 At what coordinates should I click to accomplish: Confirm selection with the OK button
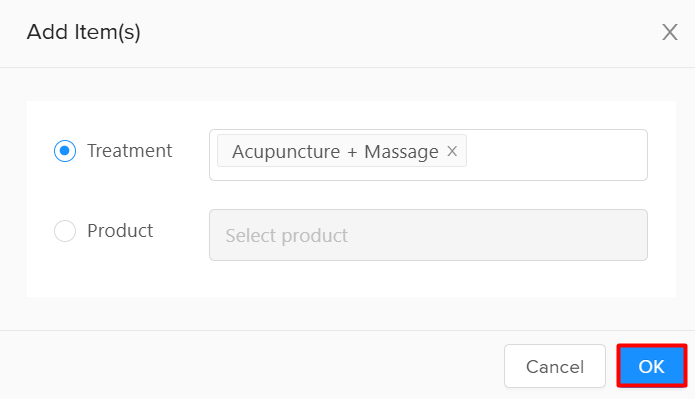pos(652,366)
